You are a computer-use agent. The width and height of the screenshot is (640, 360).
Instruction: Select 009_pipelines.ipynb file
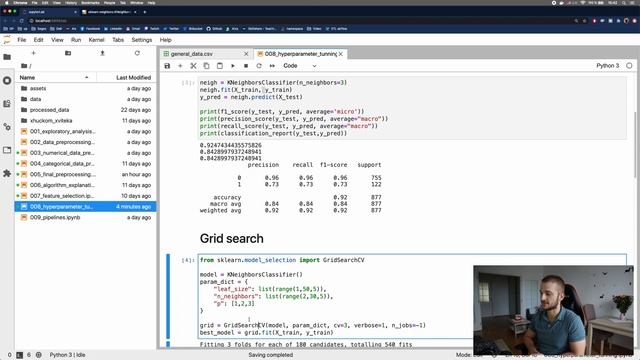tap(86, 218)
